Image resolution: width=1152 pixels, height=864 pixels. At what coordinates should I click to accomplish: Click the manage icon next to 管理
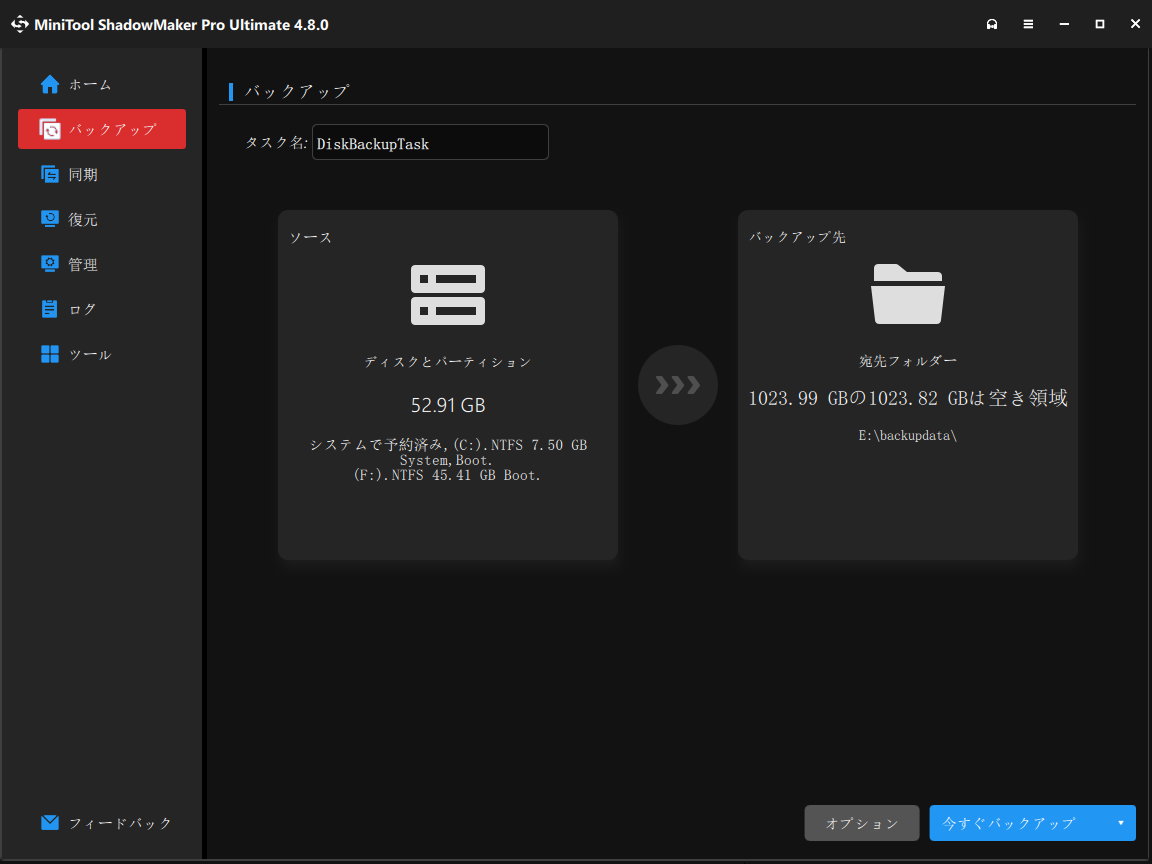point(49,264)
